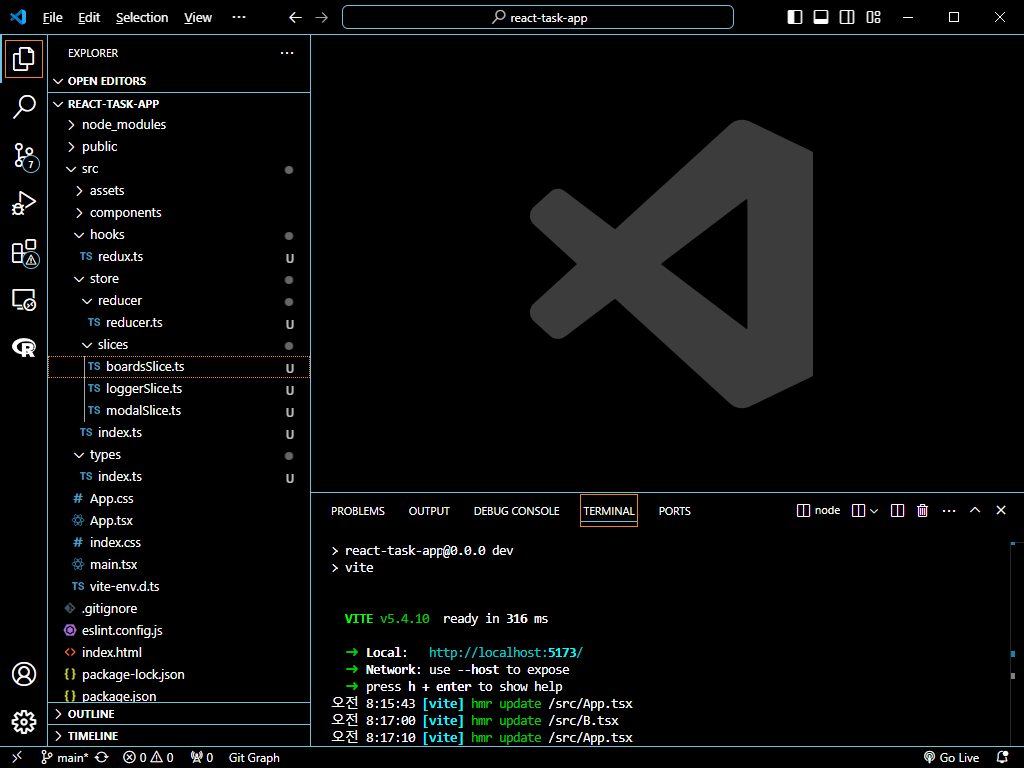Screen dimensions: 1024x768
Task: Switch to the PORTS tab
Action: pos(675,511)
